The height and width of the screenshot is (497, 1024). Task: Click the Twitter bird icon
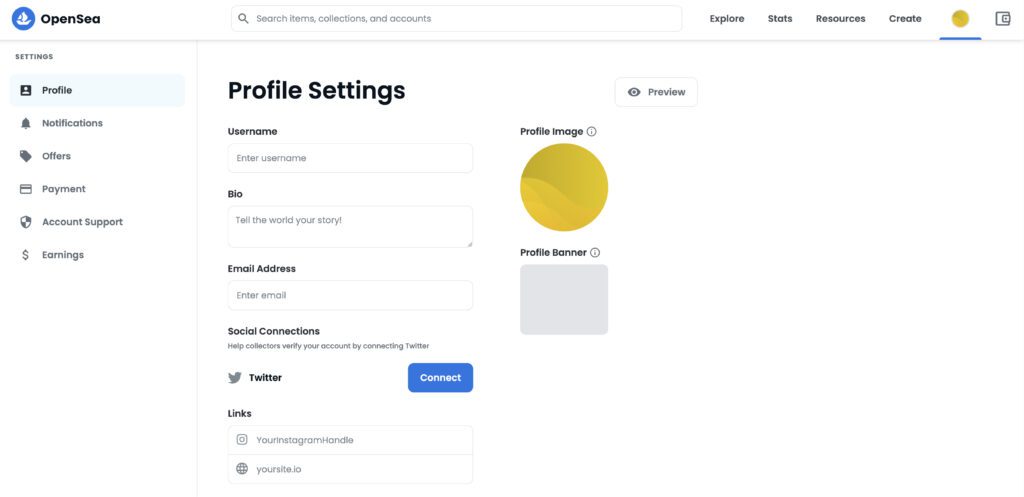(235, 378)
